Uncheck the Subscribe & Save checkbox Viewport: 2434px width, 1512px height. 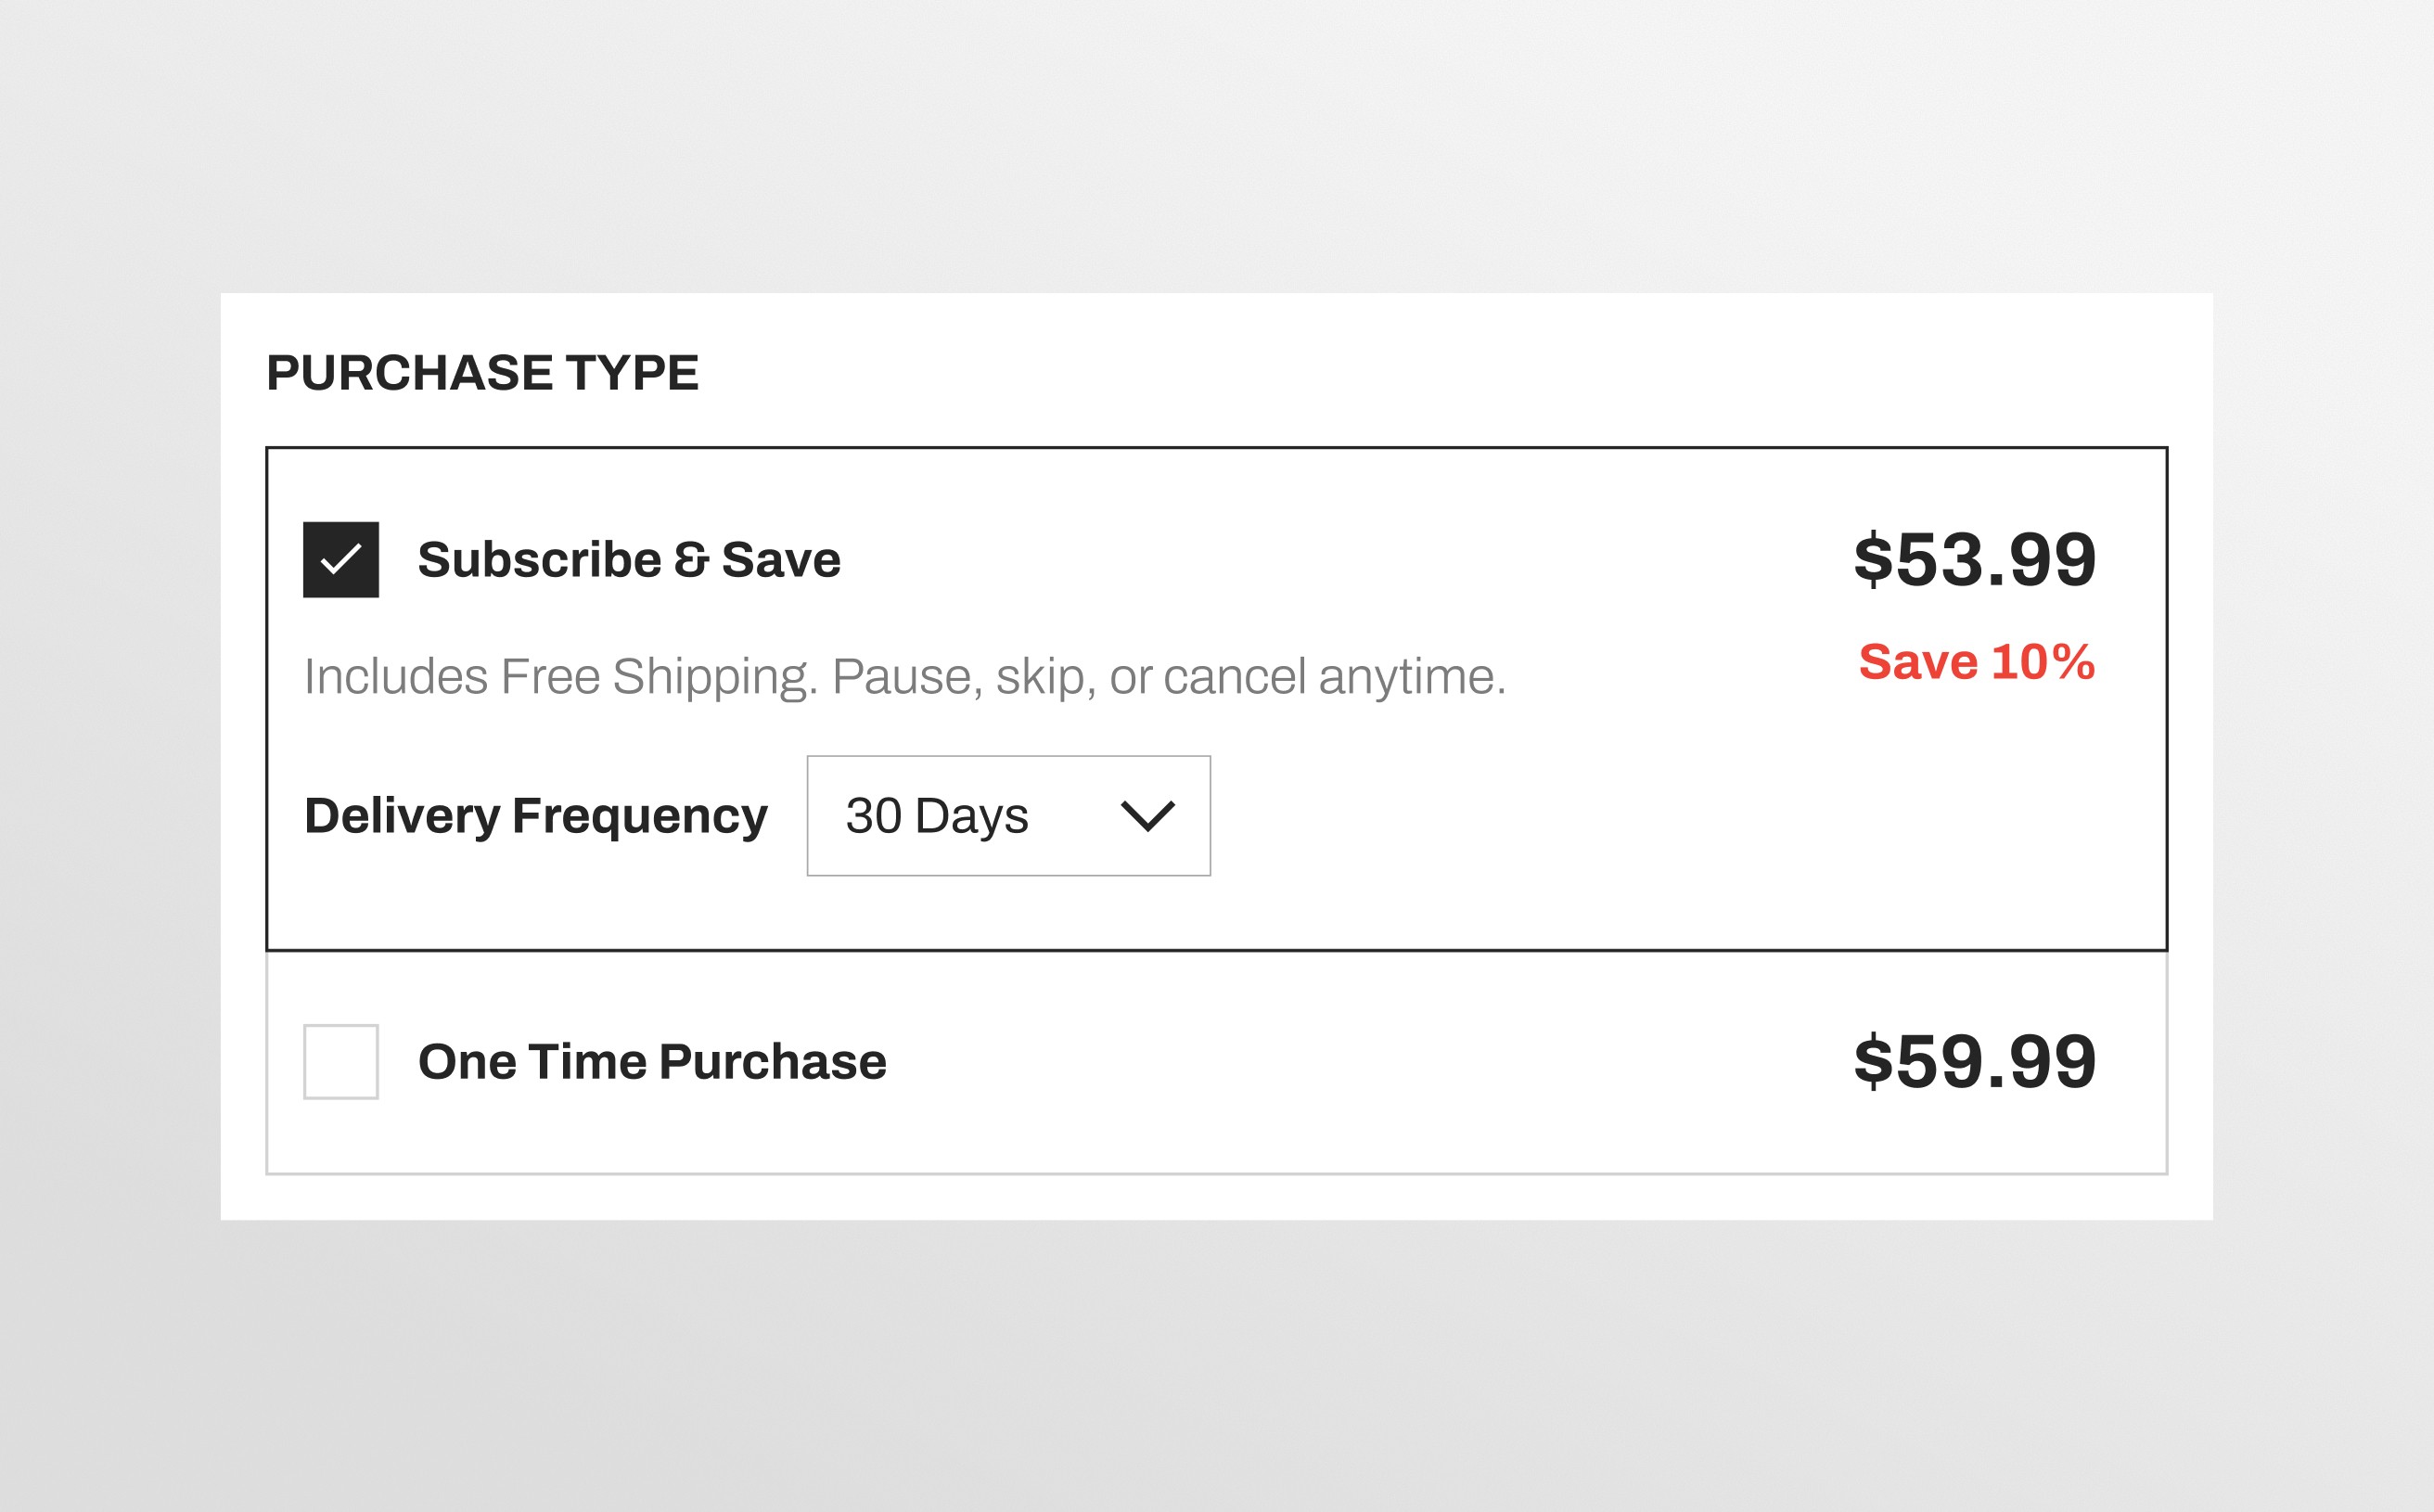point(341,560)
